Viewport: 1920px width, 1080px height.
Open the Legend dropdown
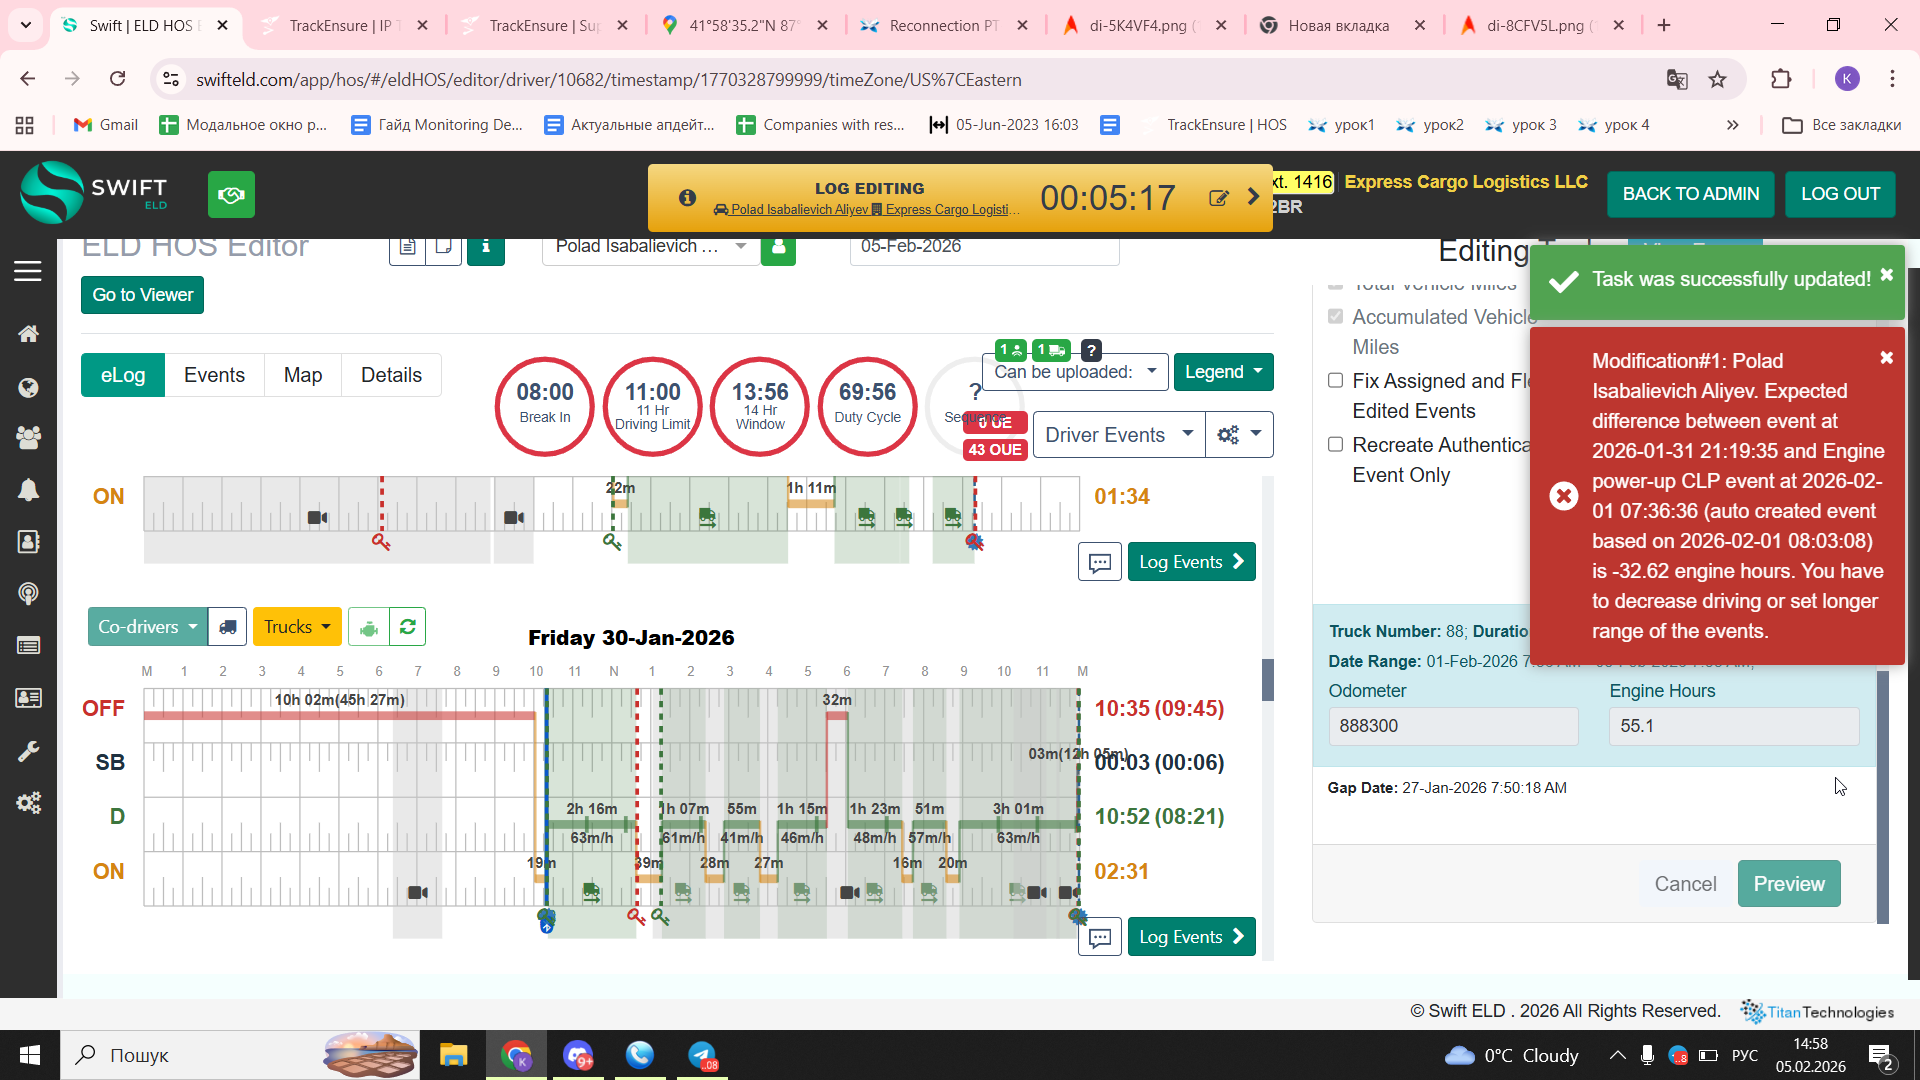[x=1223, y=372]
